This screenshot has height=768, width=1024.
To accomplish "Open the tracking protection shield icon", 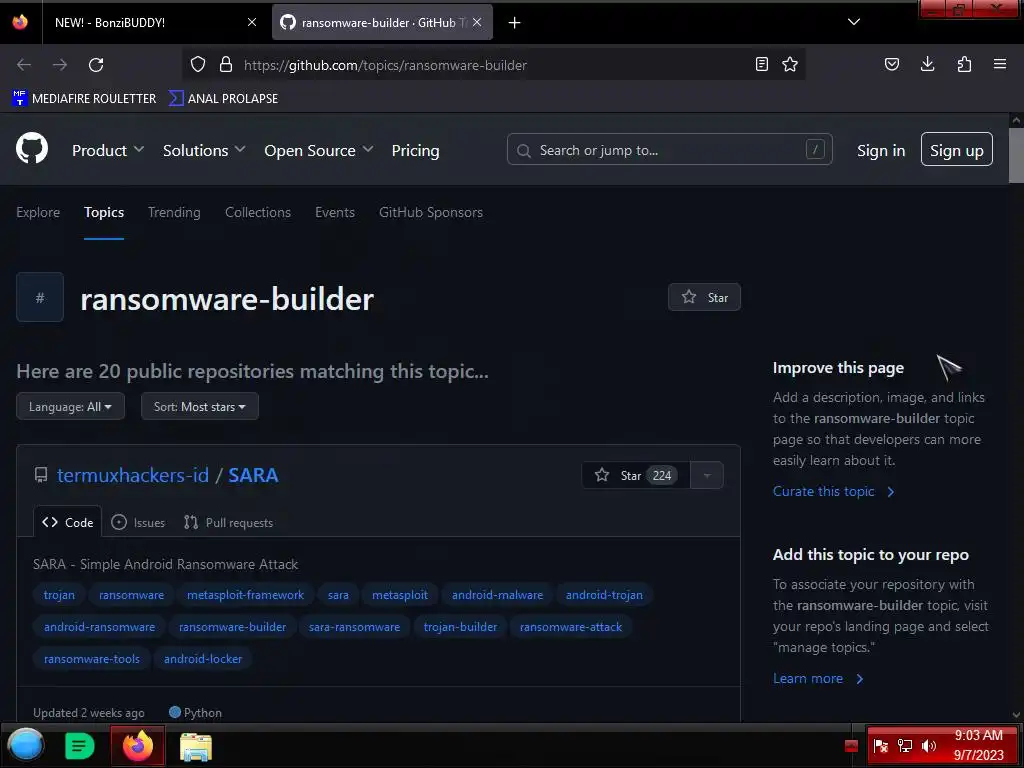I will pos(198,64).
